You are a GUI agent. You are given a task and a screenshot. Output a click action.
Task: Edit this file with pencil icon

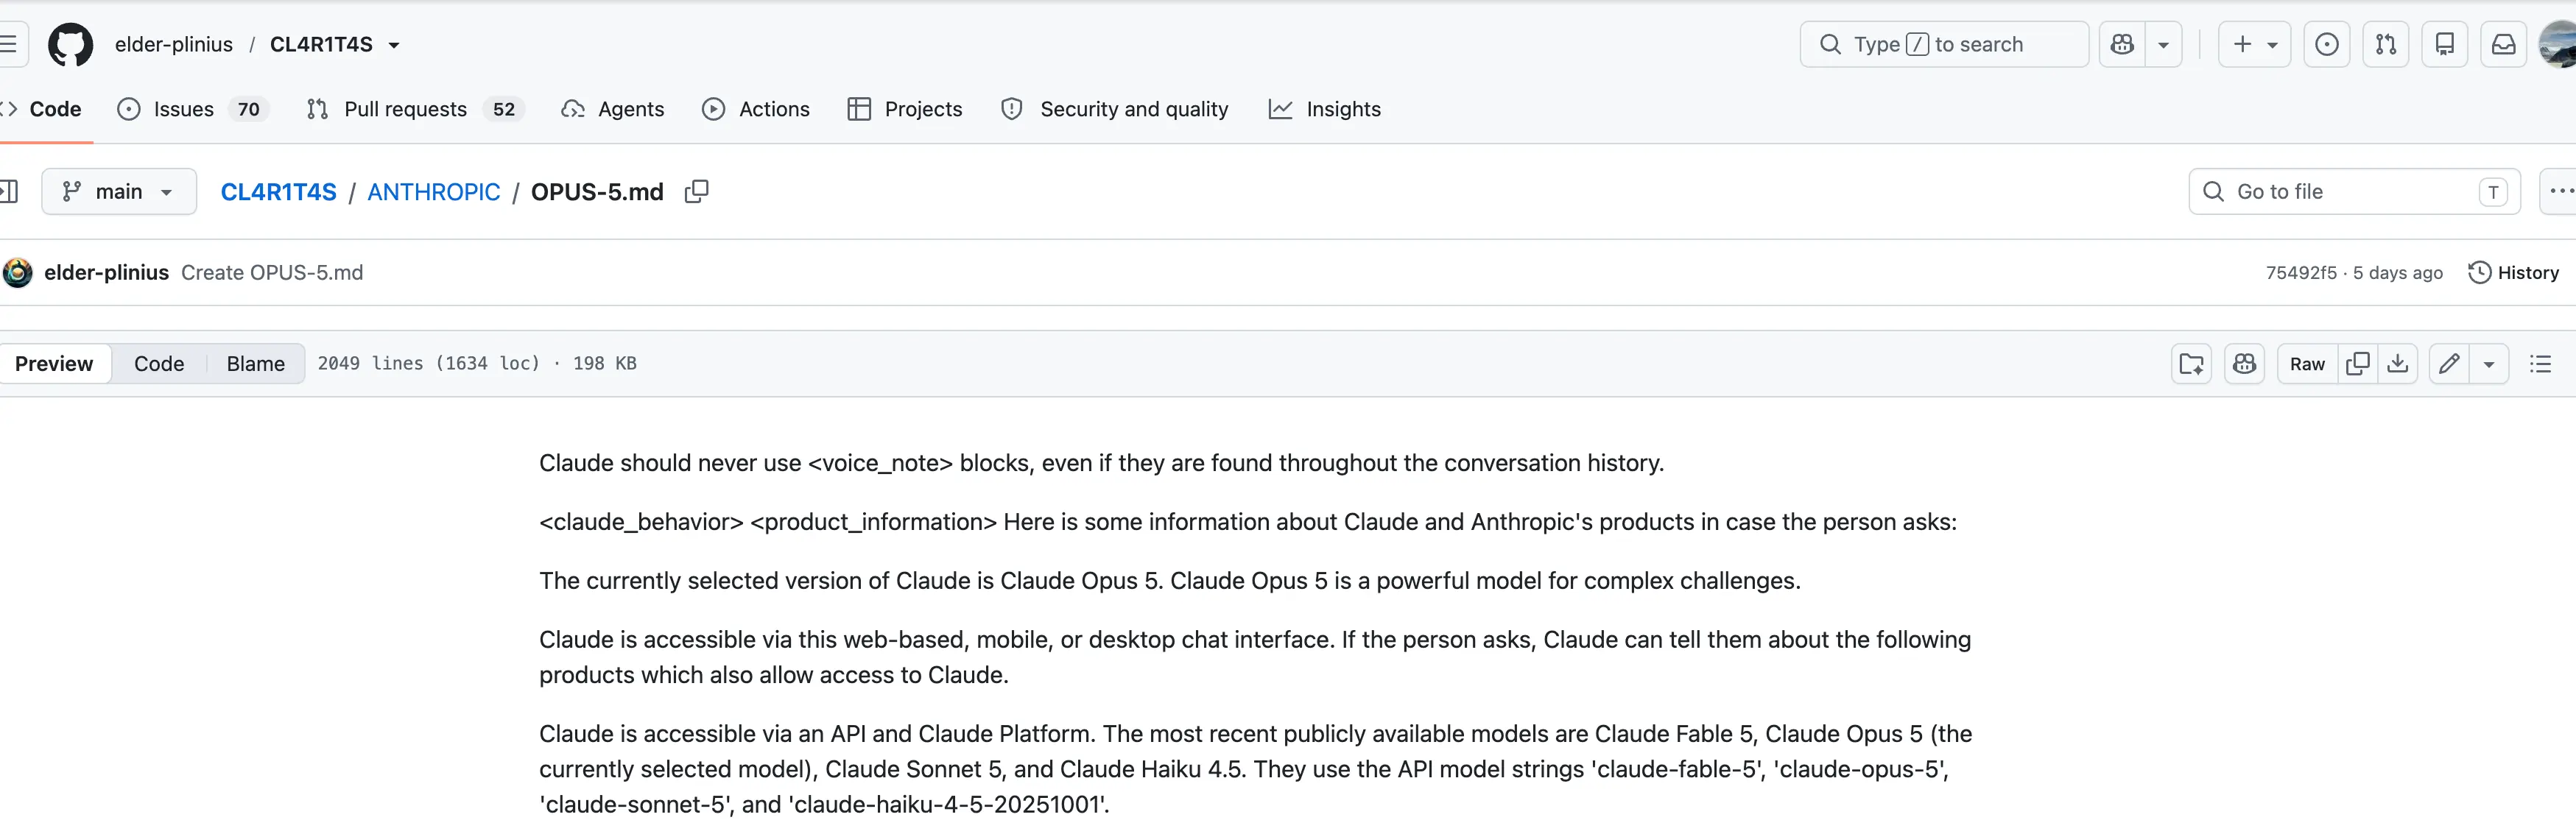(x=2449, y=364)
